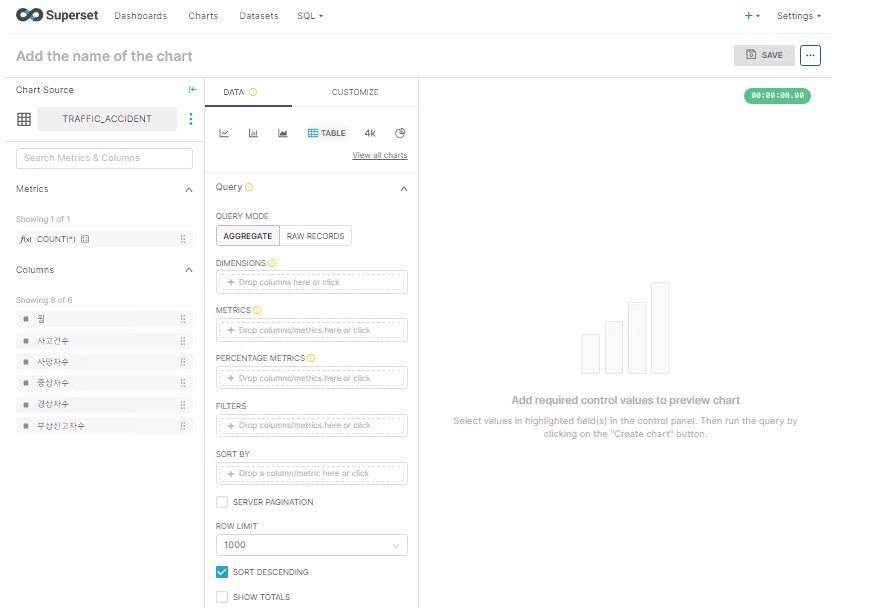Click the Search Metrics & Columns field

[x=104, y=158]
